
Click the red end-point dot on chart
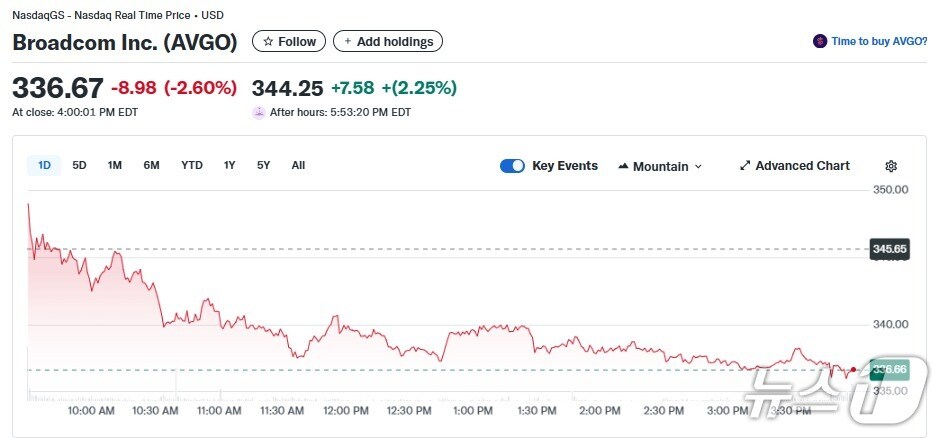[853, 370]
